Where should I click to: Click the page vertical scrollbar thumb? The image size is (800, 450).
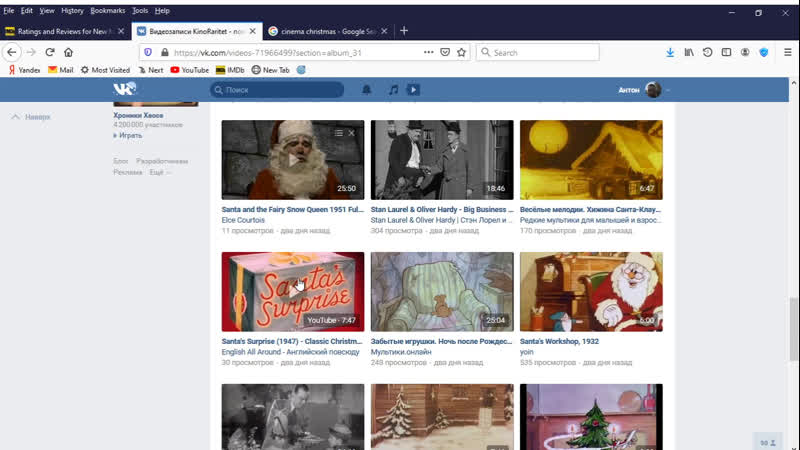(x=794, y=329)
